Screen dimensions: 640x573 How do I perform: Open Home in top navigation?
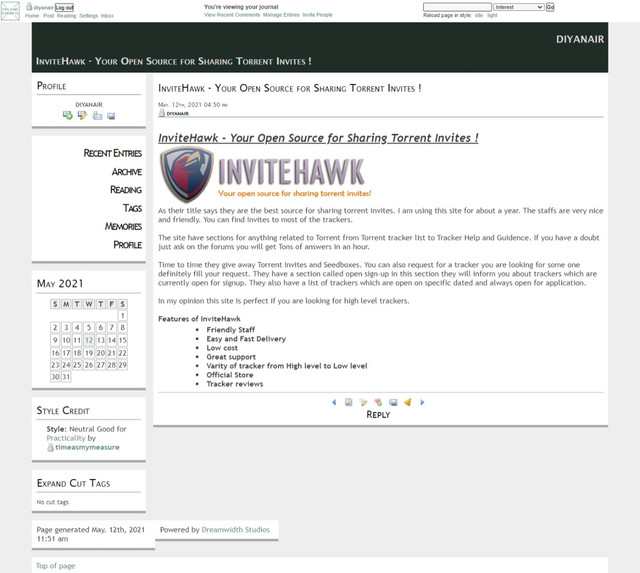pos(32,16)
